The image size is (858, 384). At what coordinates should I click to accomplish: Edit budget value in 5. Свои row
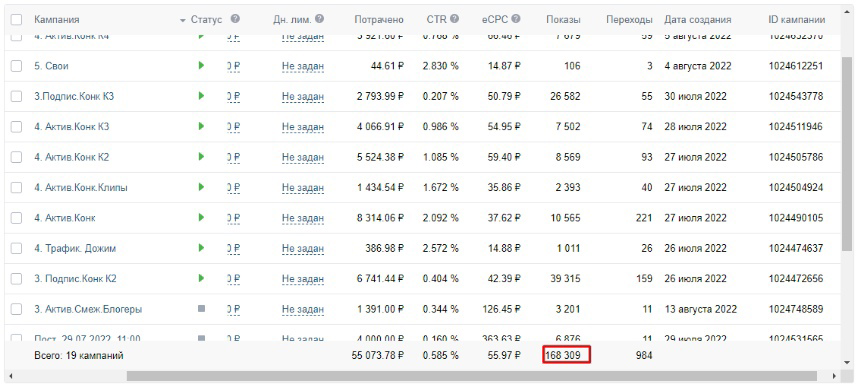(233, 66)
